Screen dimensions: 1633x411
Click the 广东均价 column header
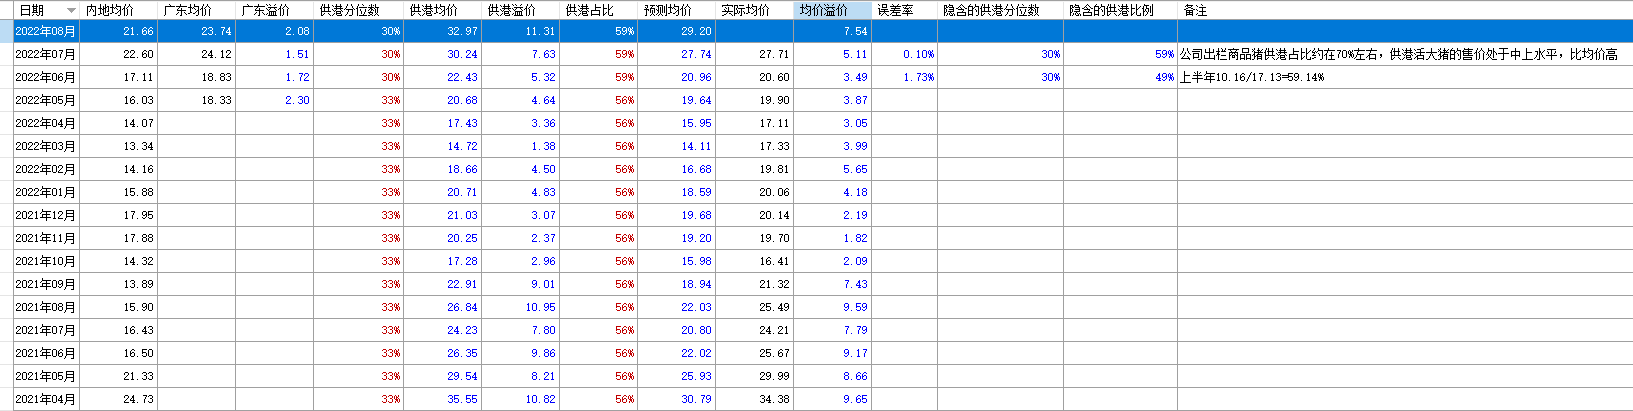click(x=197, y=10)
